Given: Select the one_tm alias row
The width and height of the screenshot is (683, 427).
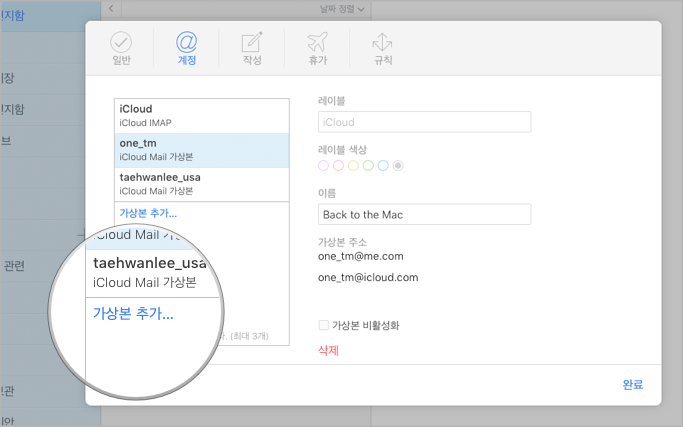Looking at the screenshot, I should tap(202, 150).
